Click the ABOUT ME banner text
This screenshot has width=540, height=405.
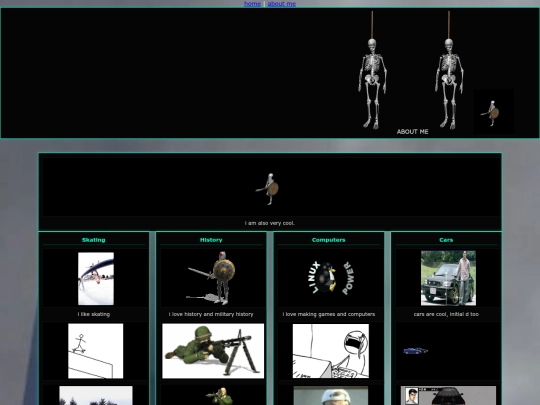(413, 132)
